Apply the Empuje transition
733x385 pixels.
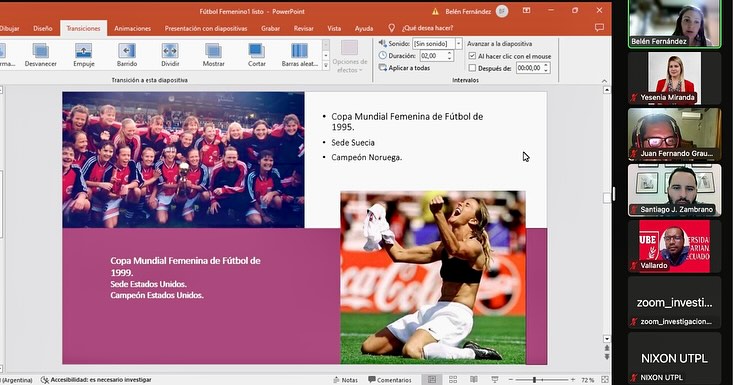(84, 55)
